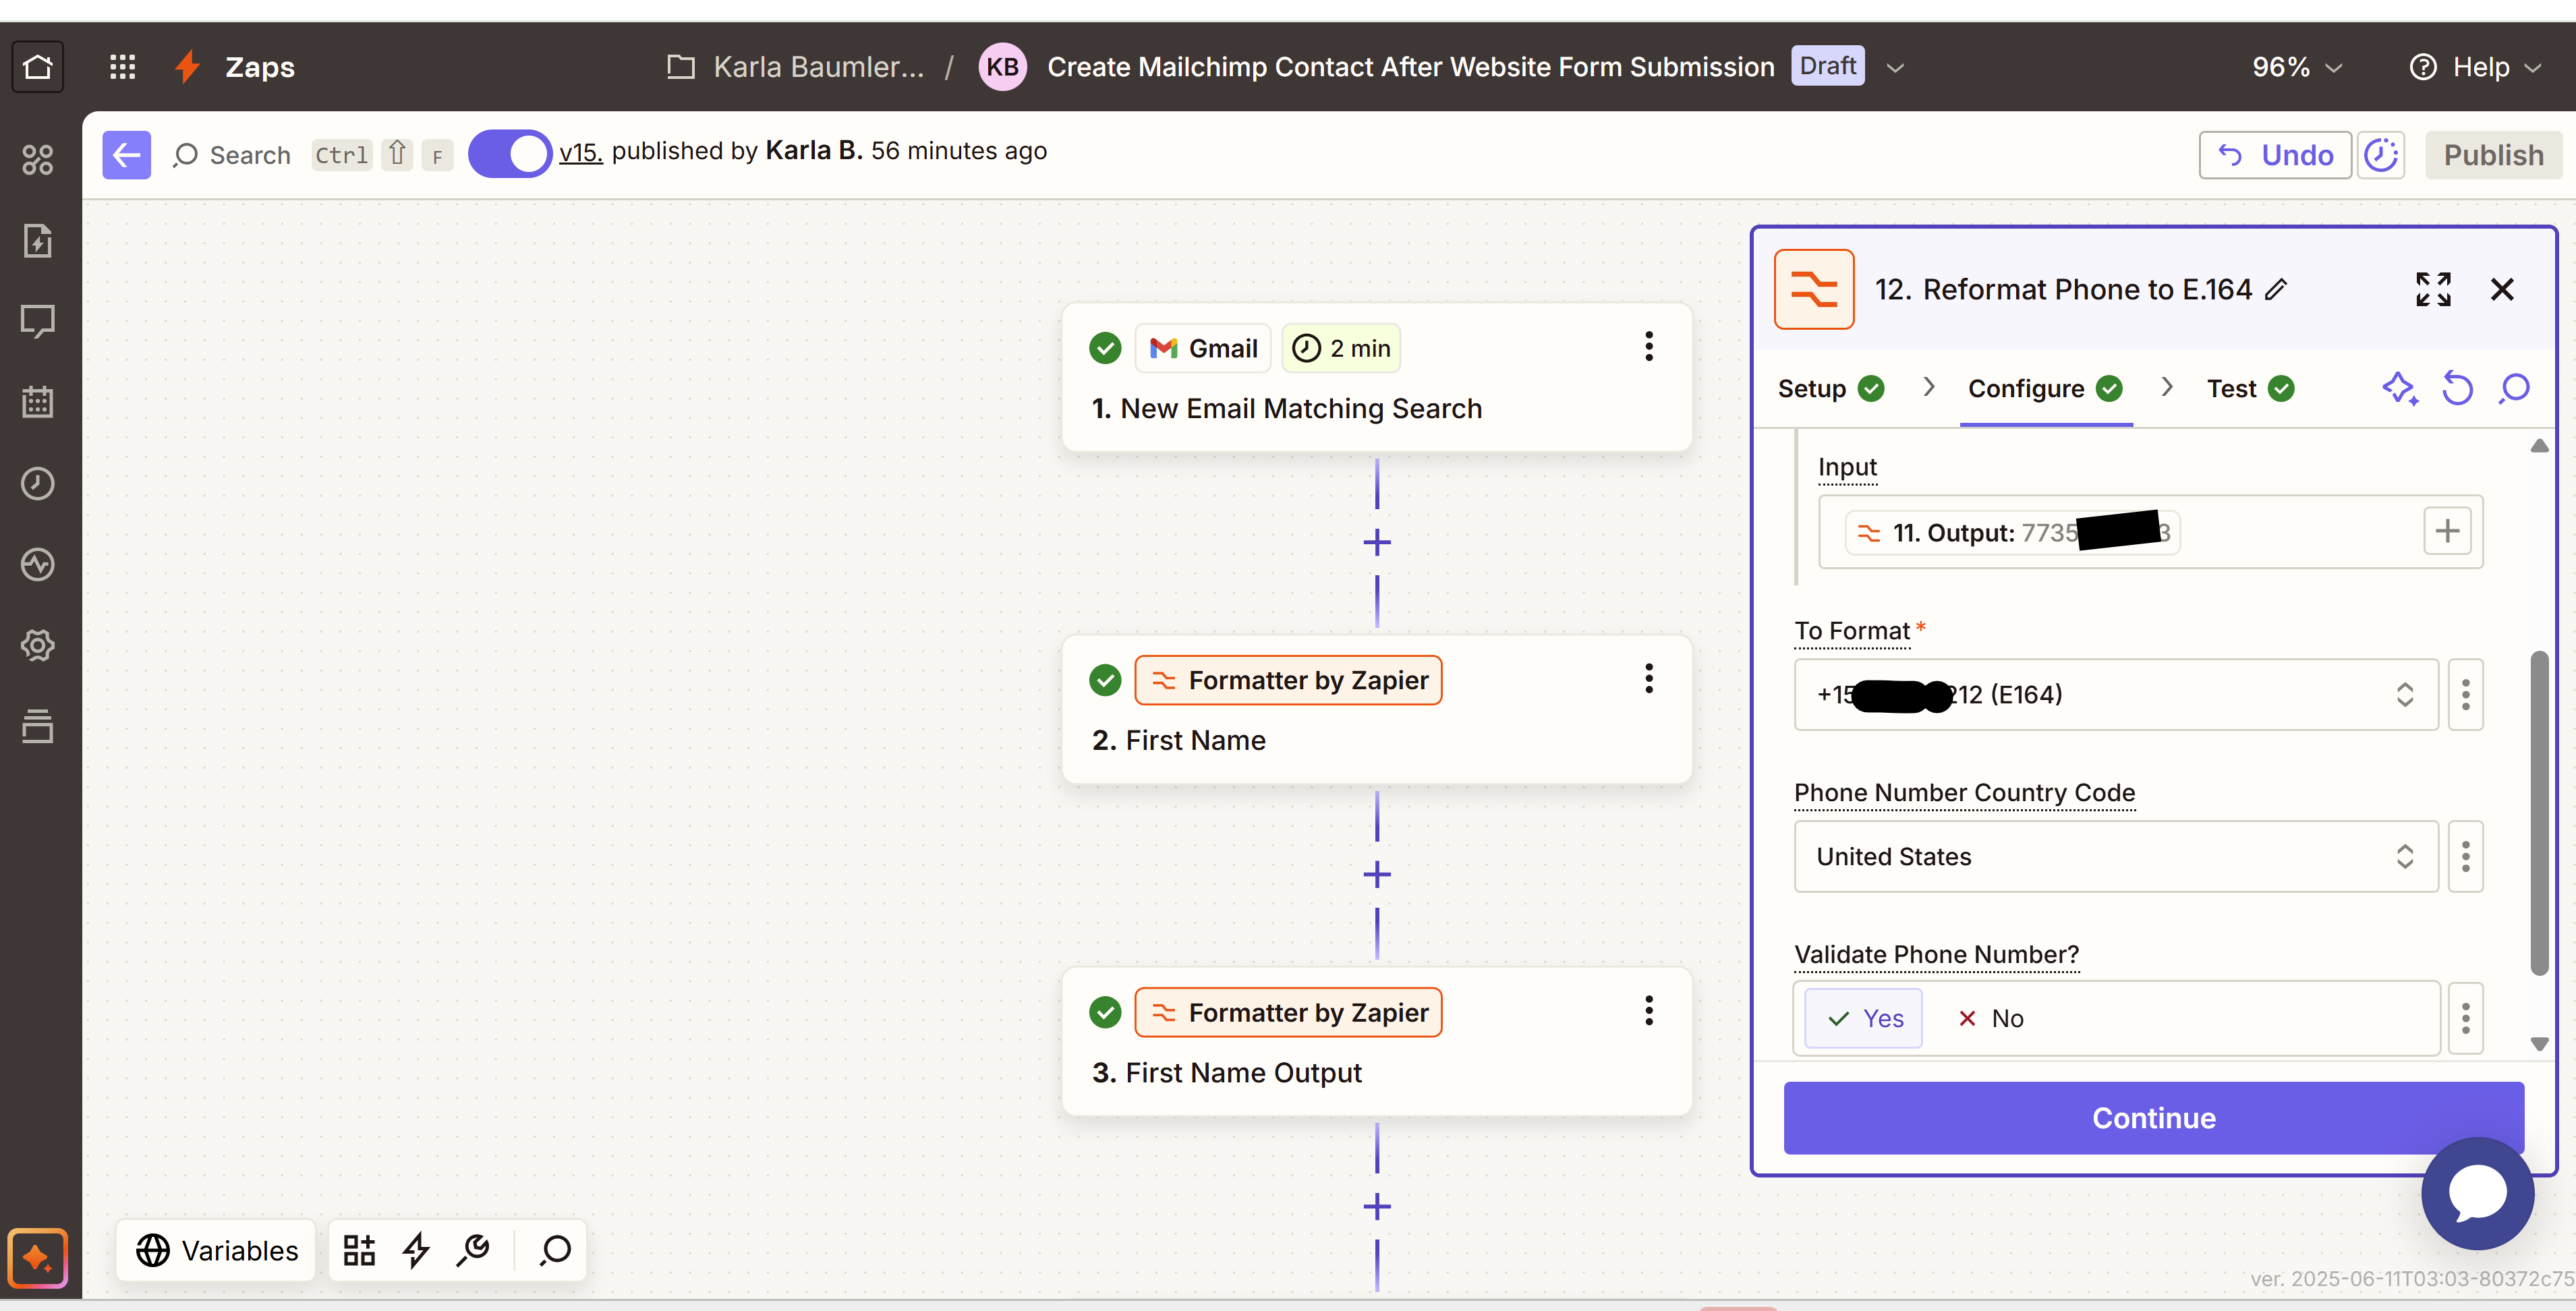The width and height of the screenshot is (2576, 1311).
Task: Select Yes for Validate Phone Number
Action: click(x=1865, y=1019)
